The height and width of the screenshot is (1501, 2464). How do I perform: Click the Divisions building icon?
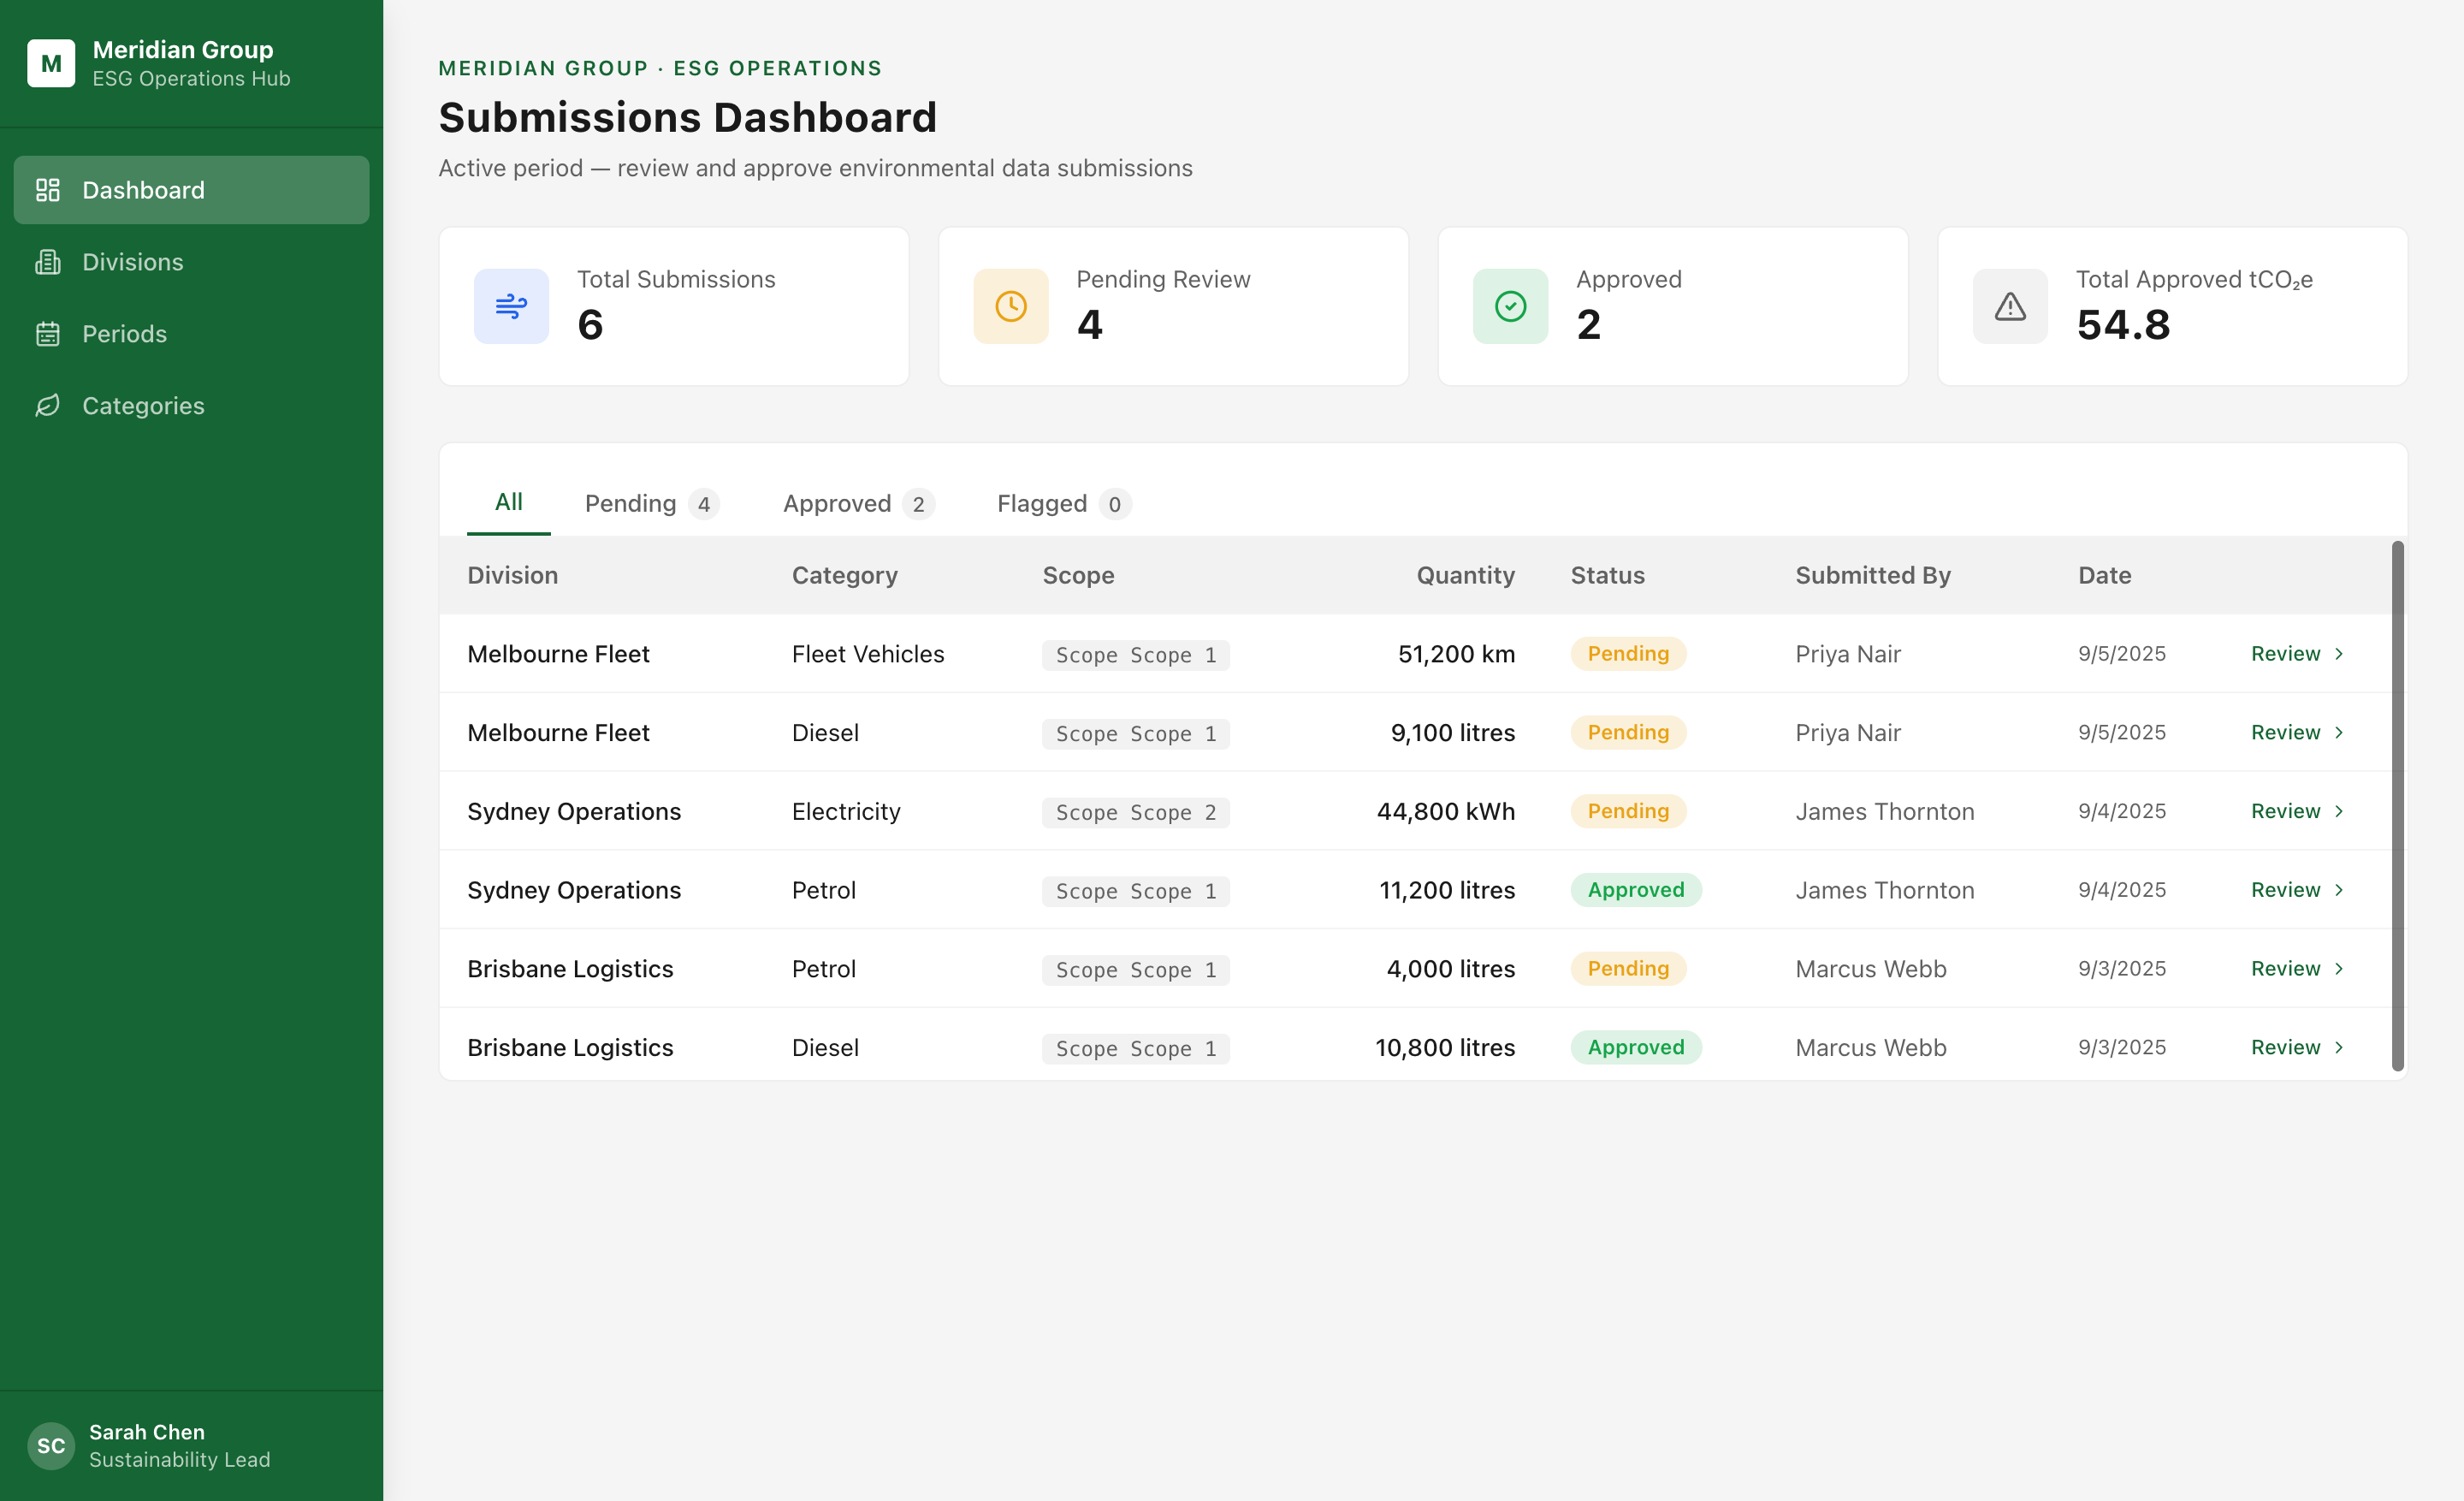point(47,262)
